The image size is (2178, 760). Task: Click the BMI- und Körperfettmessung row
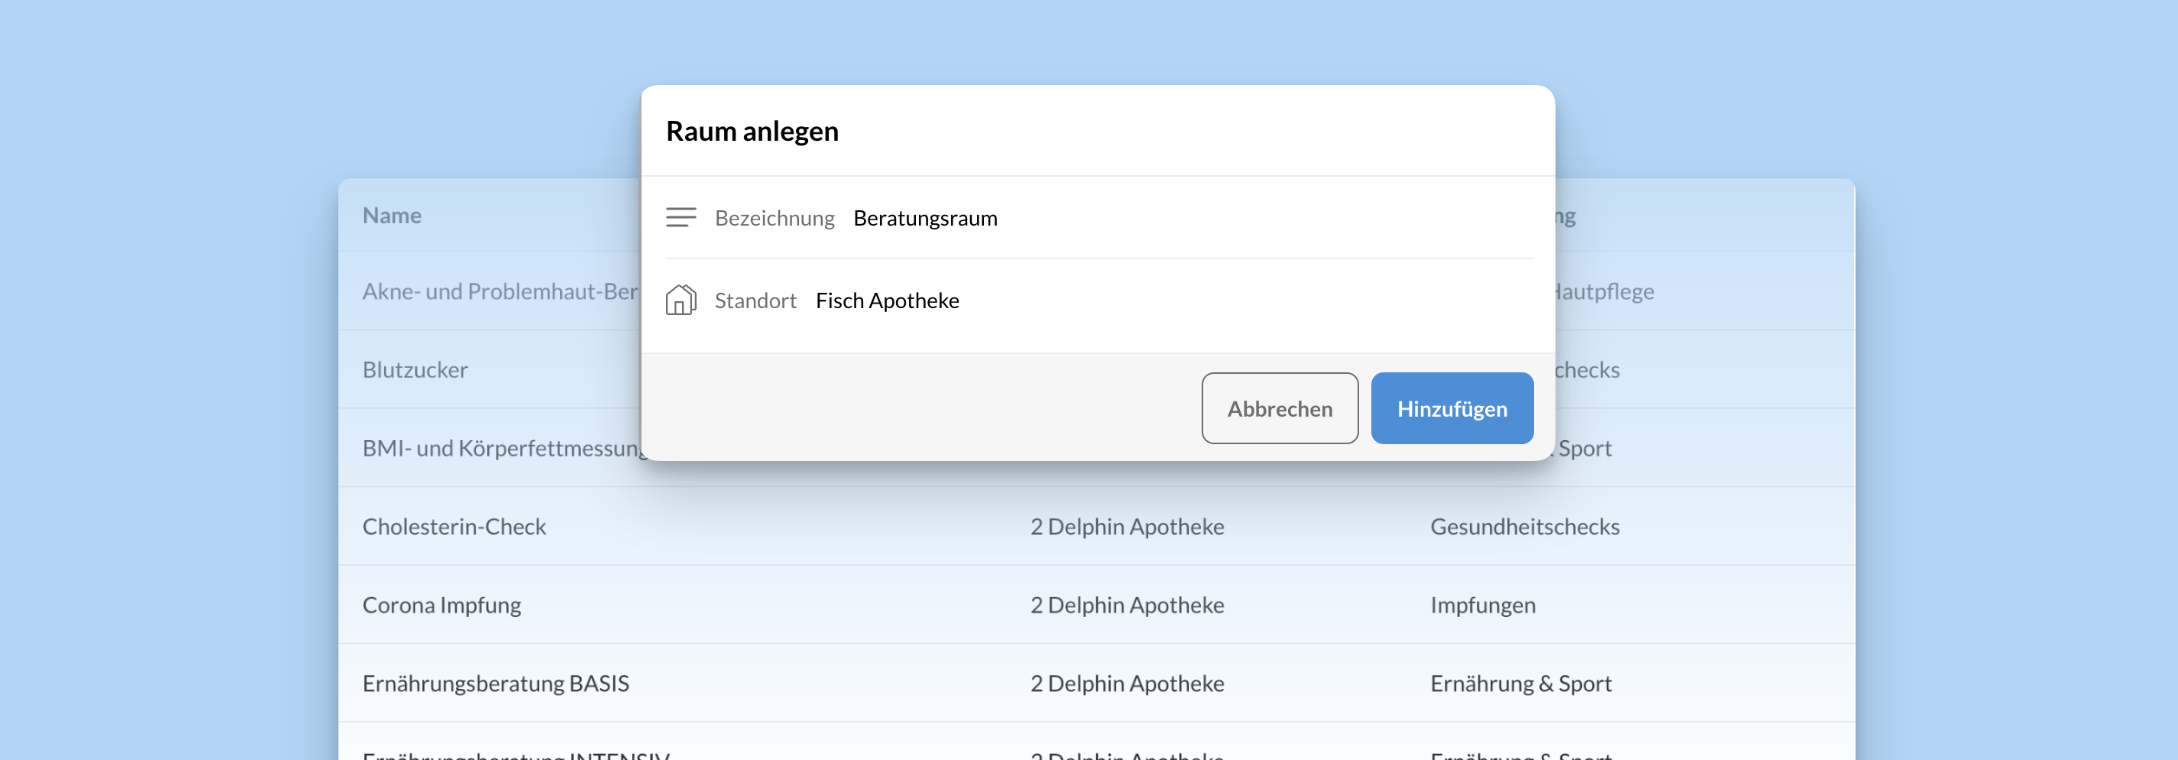pos(502,448)
